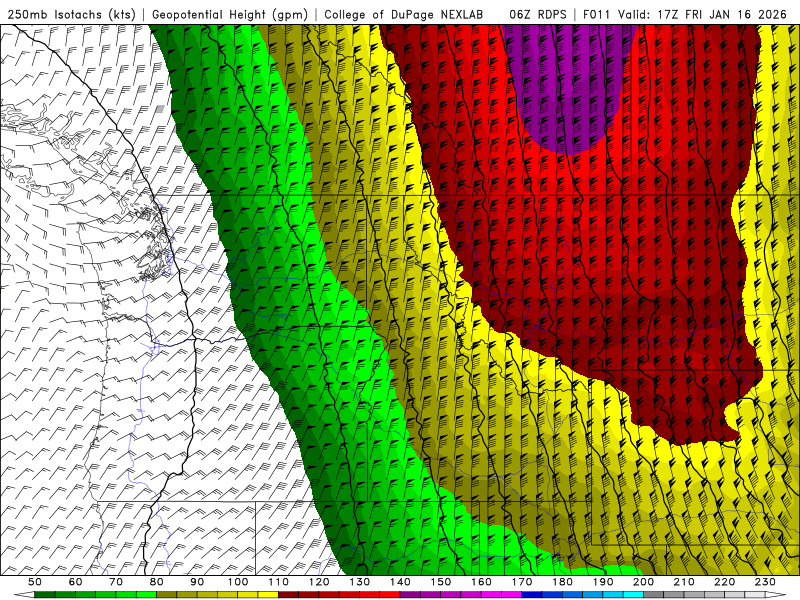The width and height of the screenshot is (800, 600).
Task: Select the dark blue swatch just right of 170
Action: [532, 595]
